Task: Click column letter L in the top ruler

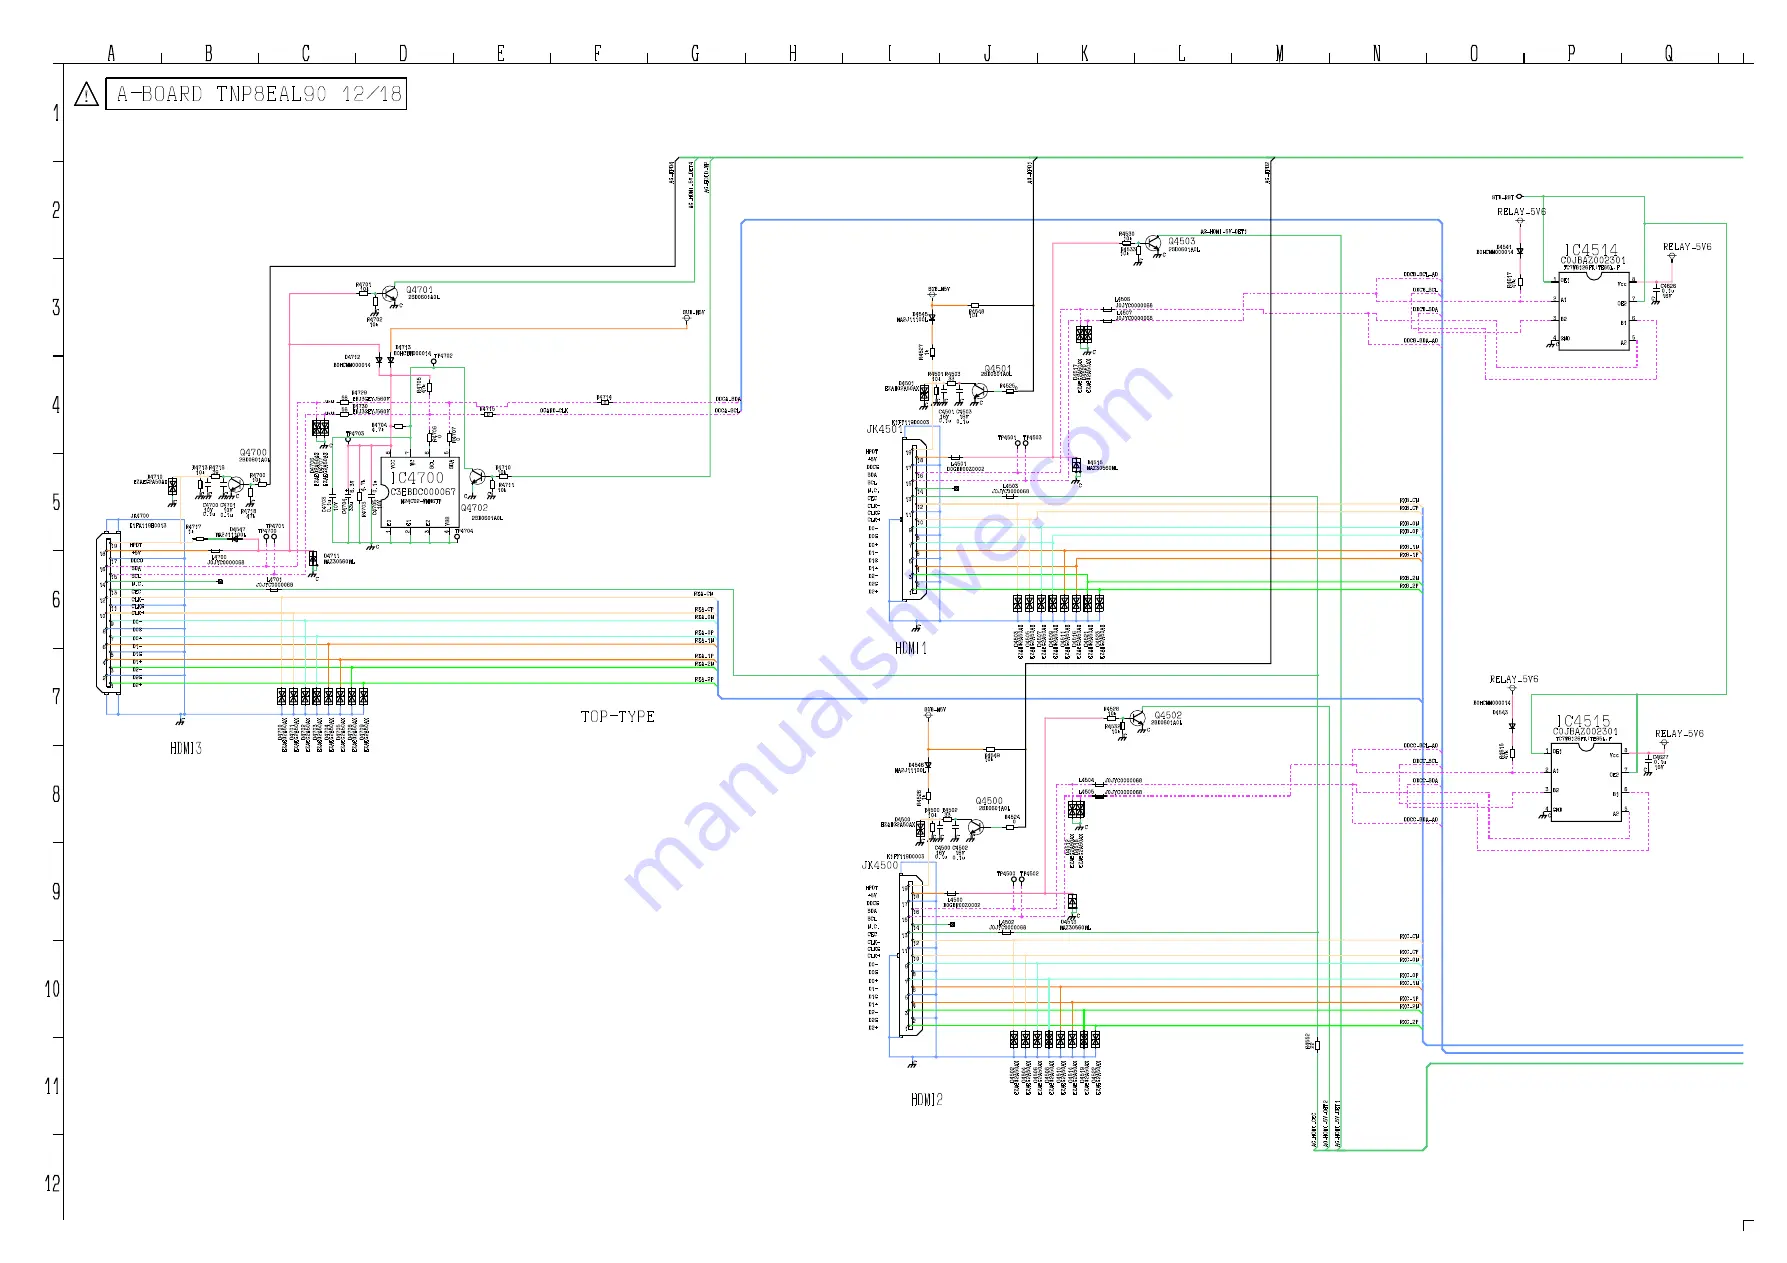Action: click(1181, 54)
